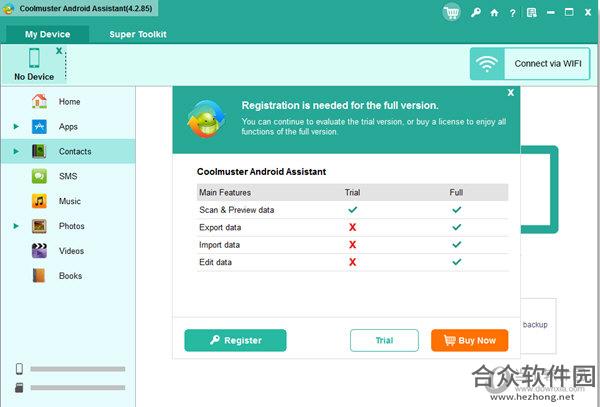Close the No Device tab with X
The width and height of the screenshot is (600, 407).
tap(59, 50)
